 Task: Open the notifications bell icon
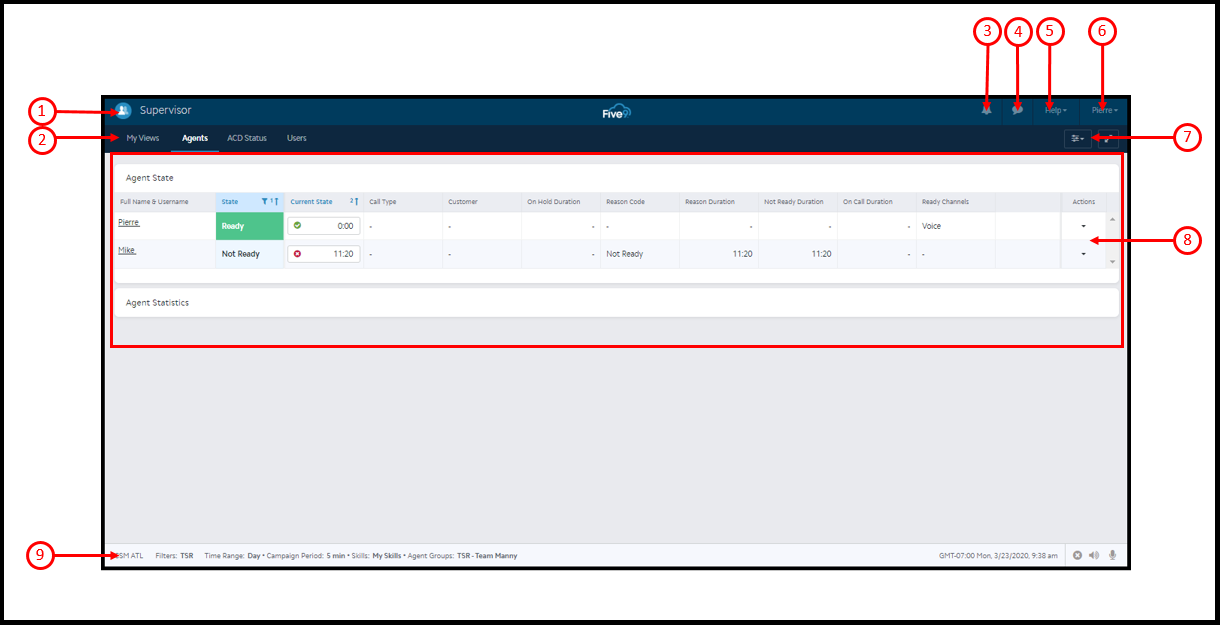click(x=986, y=110)
